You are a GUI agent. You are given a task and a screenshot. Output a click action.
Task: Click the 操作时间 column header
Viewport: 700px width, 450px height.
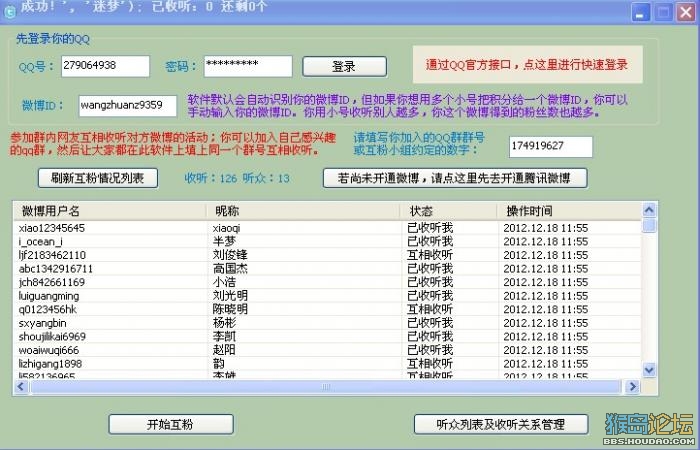(x=569, y=211)
